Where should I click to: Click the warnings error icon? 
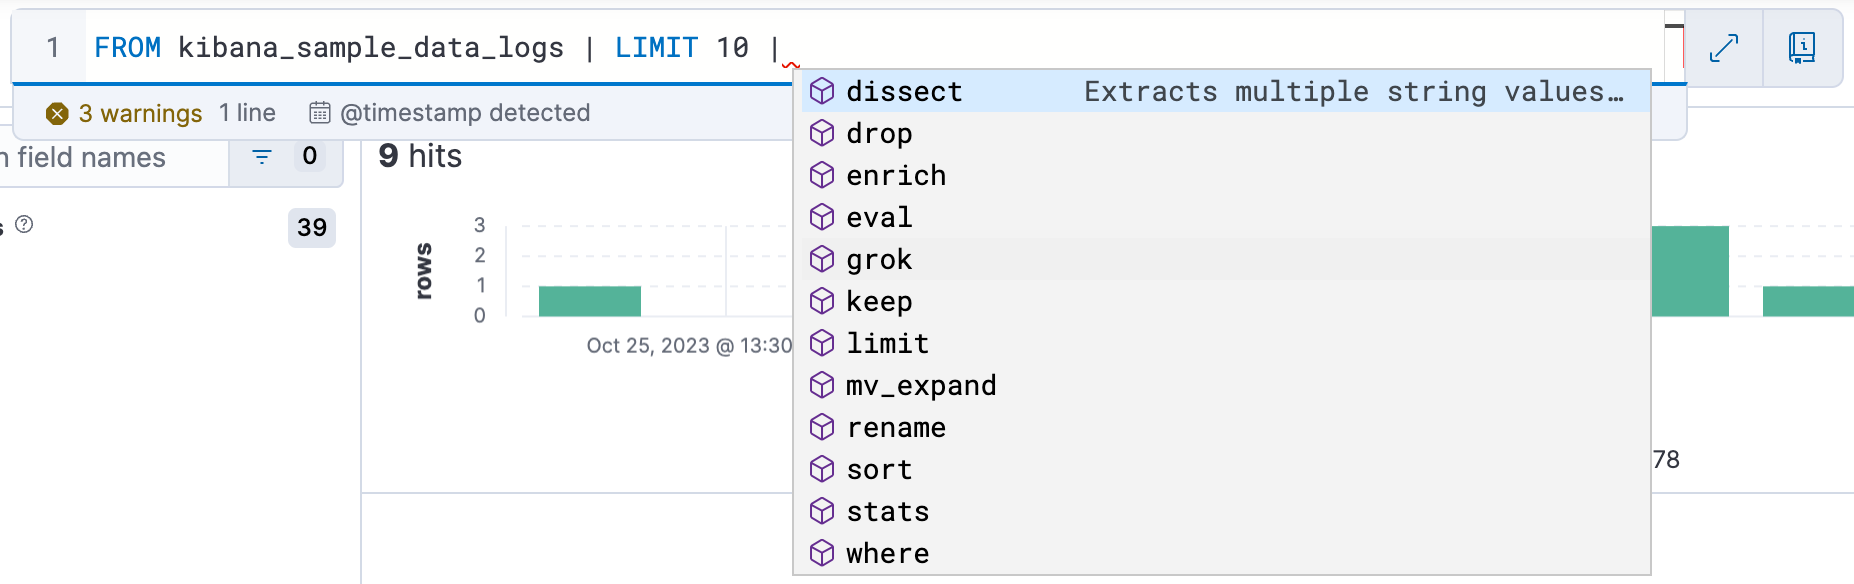[57, 114]
